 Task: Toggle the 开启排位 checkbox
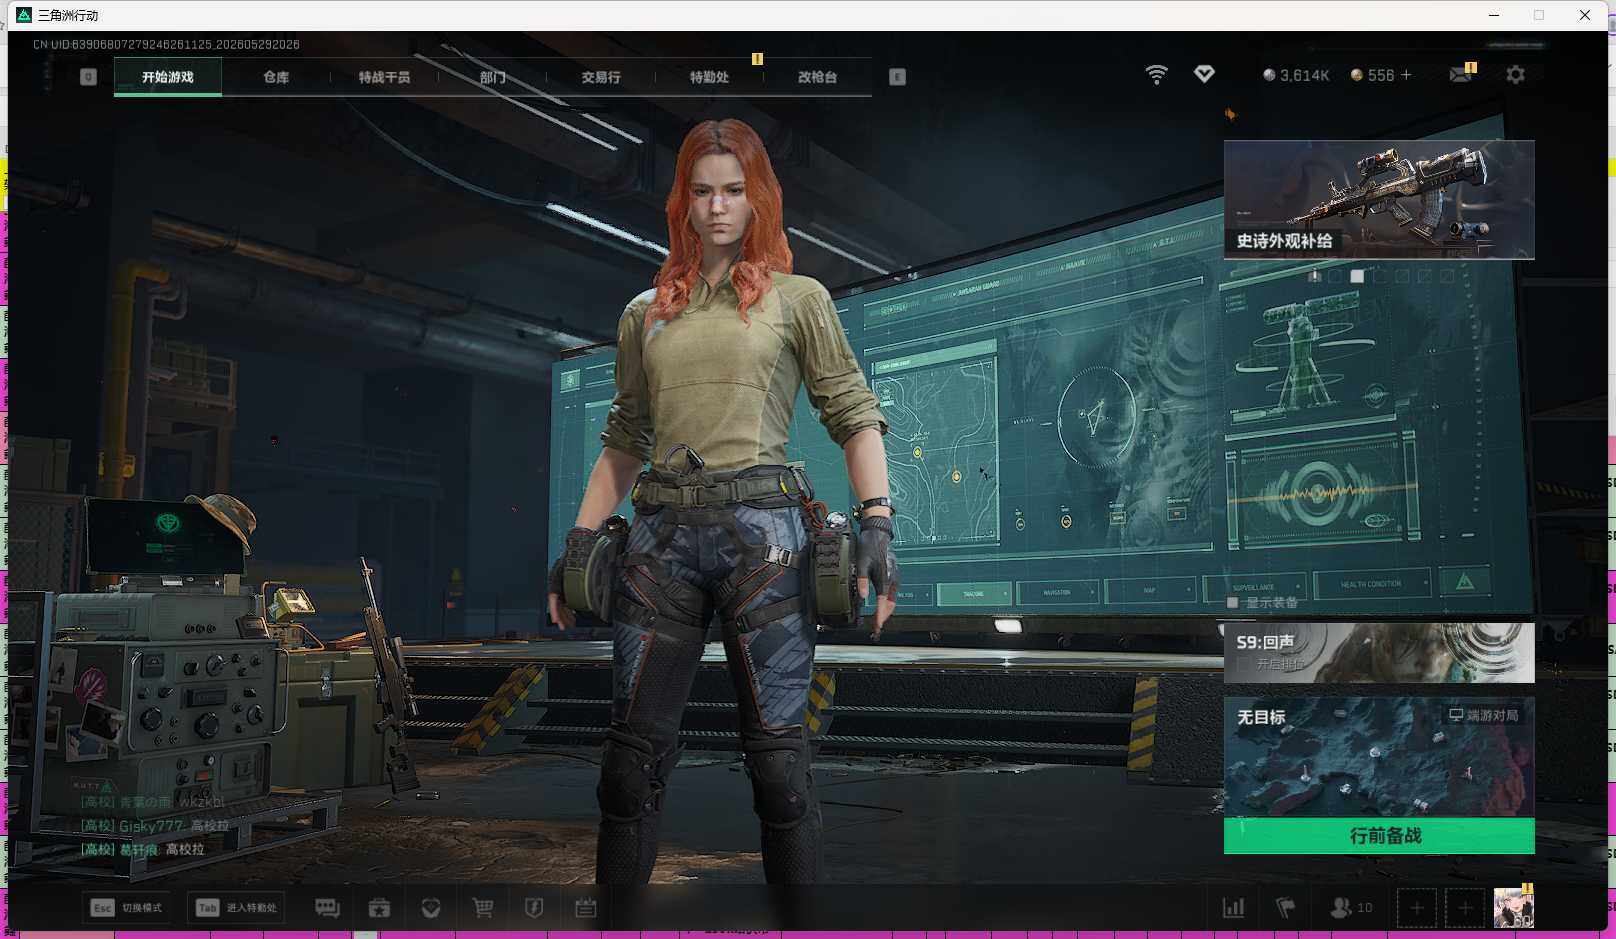point(1243,664)
